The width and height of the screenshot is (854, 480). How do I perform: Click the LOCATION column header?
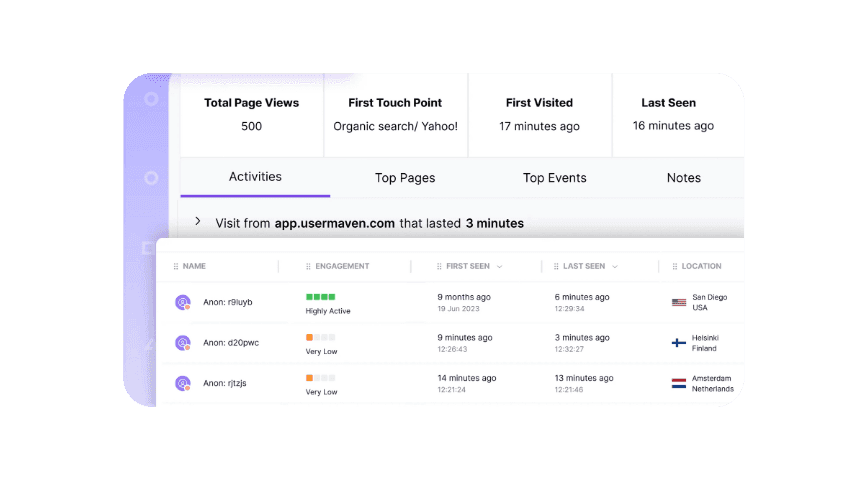click(701, 267)
